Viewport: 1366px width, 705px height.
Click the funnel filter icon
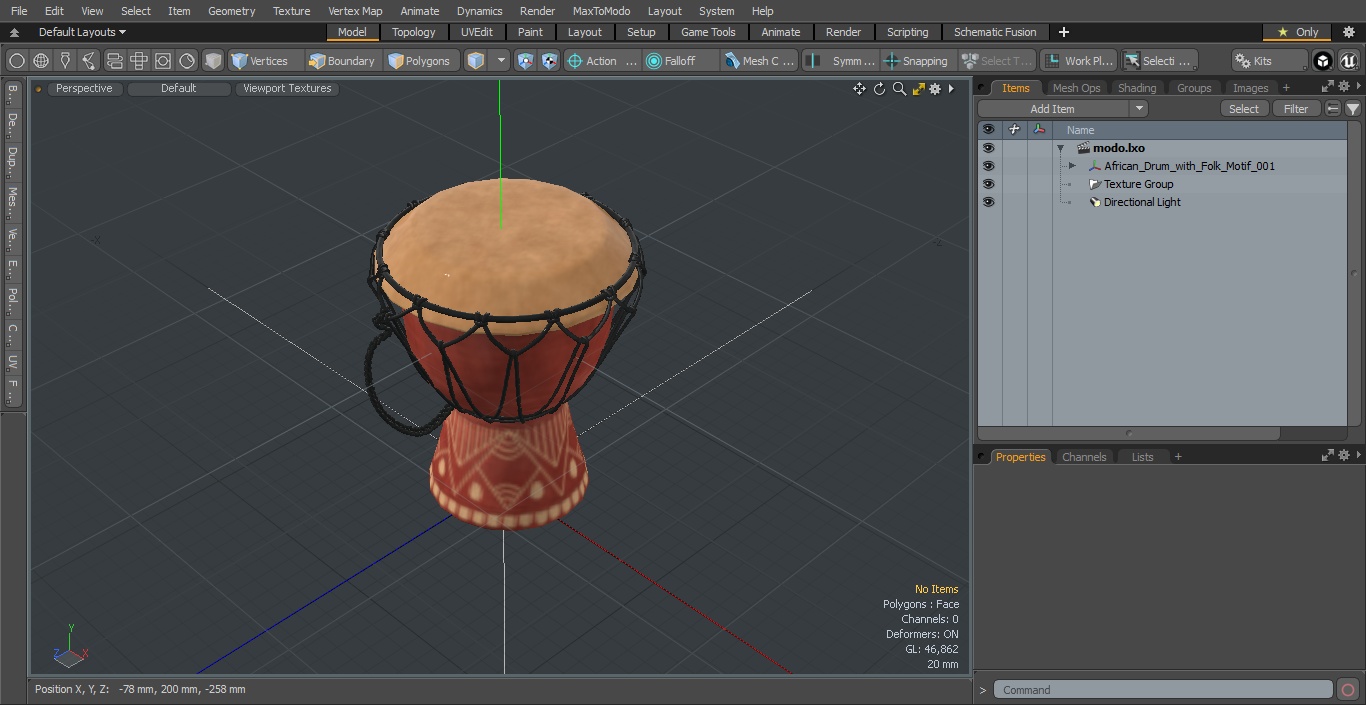coord(1353,109)
